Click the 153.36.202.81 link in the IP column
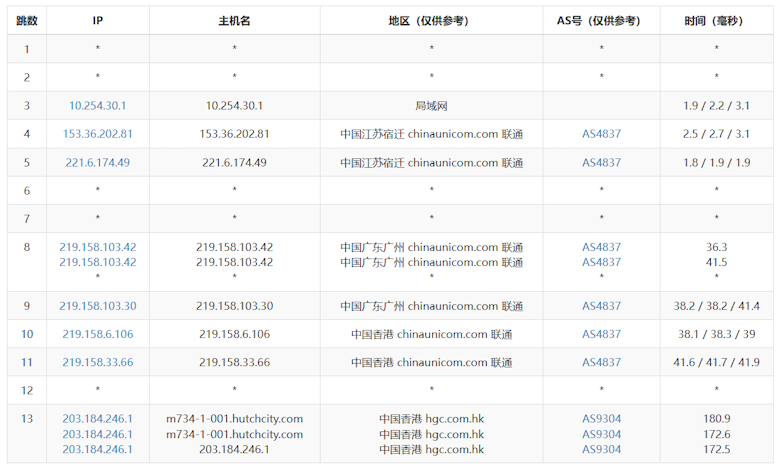780x472 pixels. click(97, 134)
